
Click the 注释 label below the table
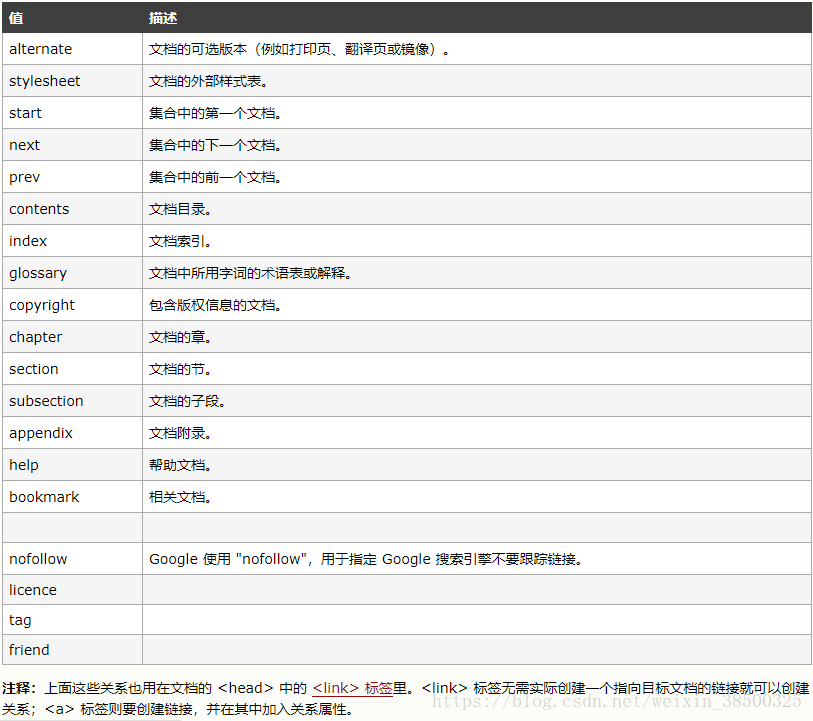coord(19,688)
